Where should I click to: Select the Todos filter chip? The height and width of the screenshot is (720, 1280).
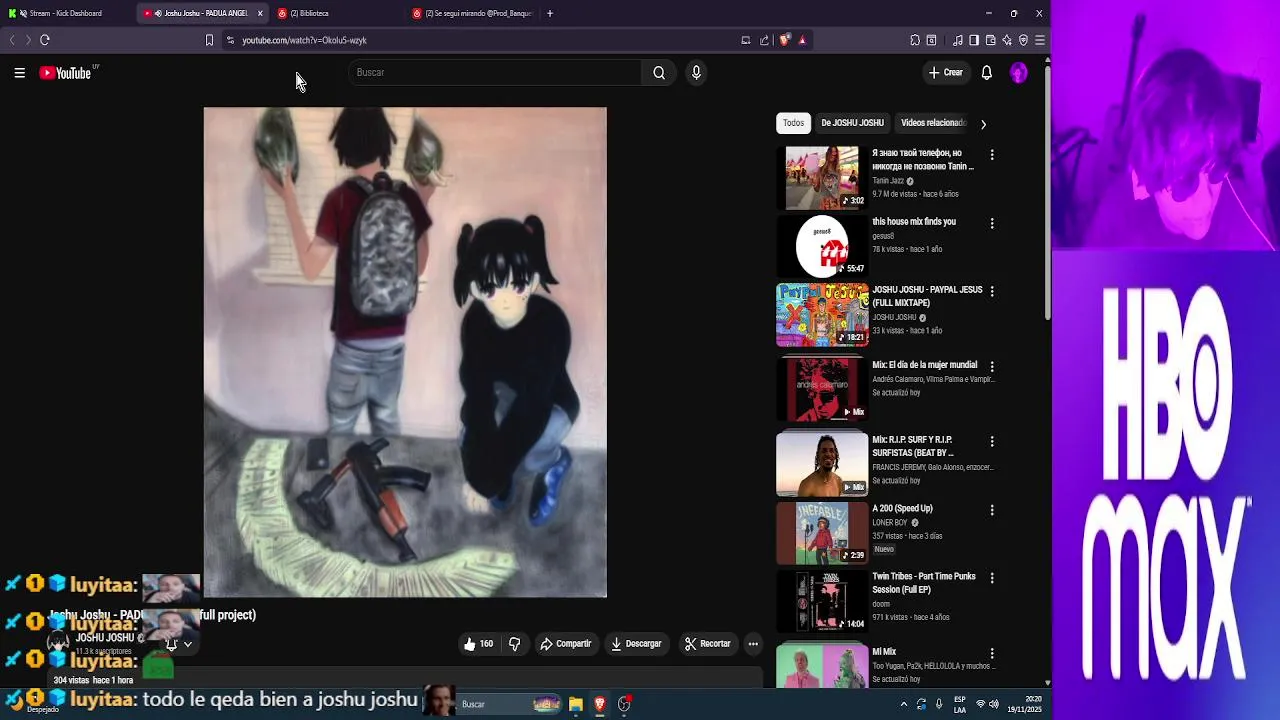(793, 123)
